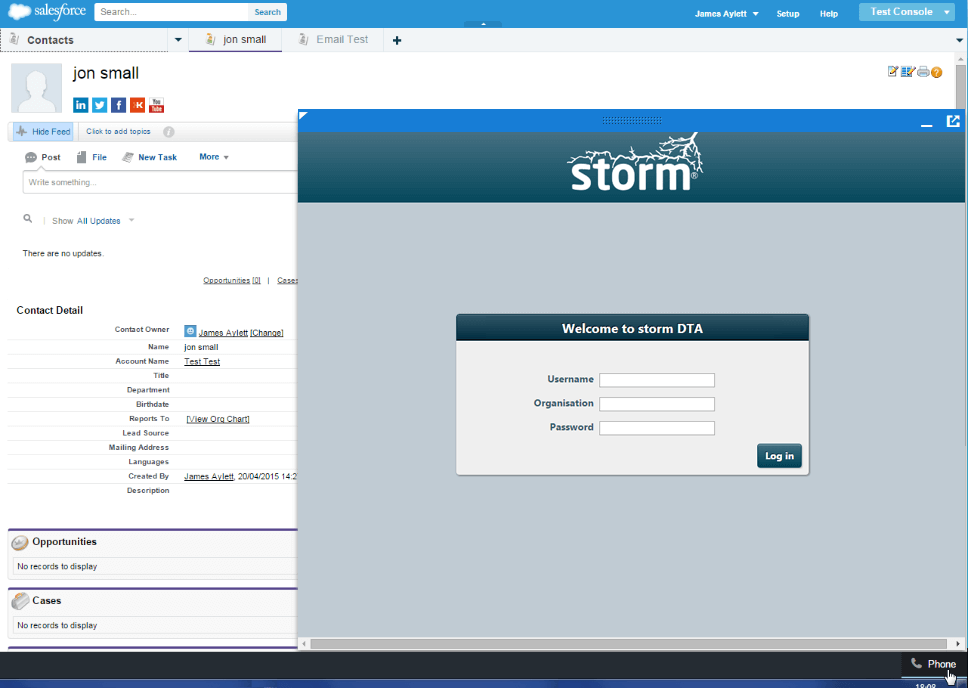Viewport: 968px width, 688px height.
Task: Open the Facebook social profile icon
Action: click(119, 105)
